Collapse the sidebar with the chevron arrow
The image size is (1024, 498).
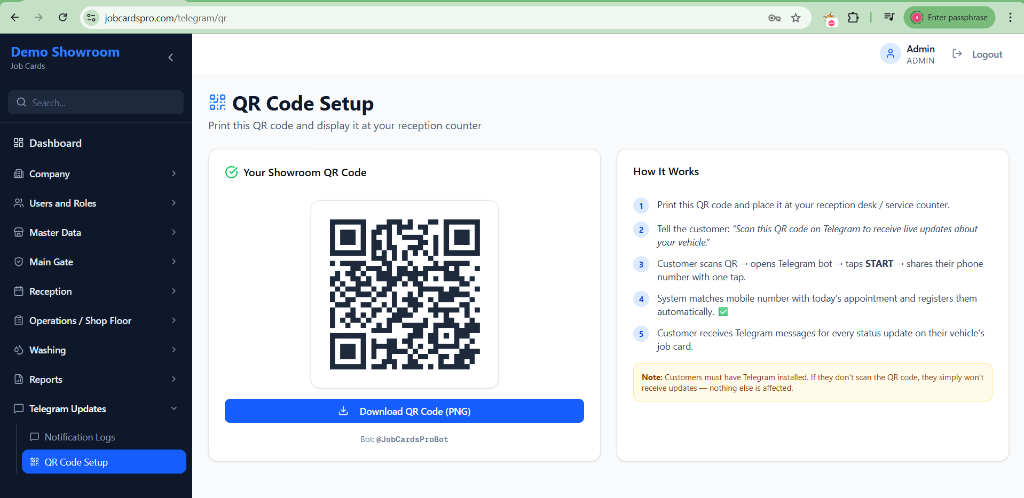coord(170,58)
